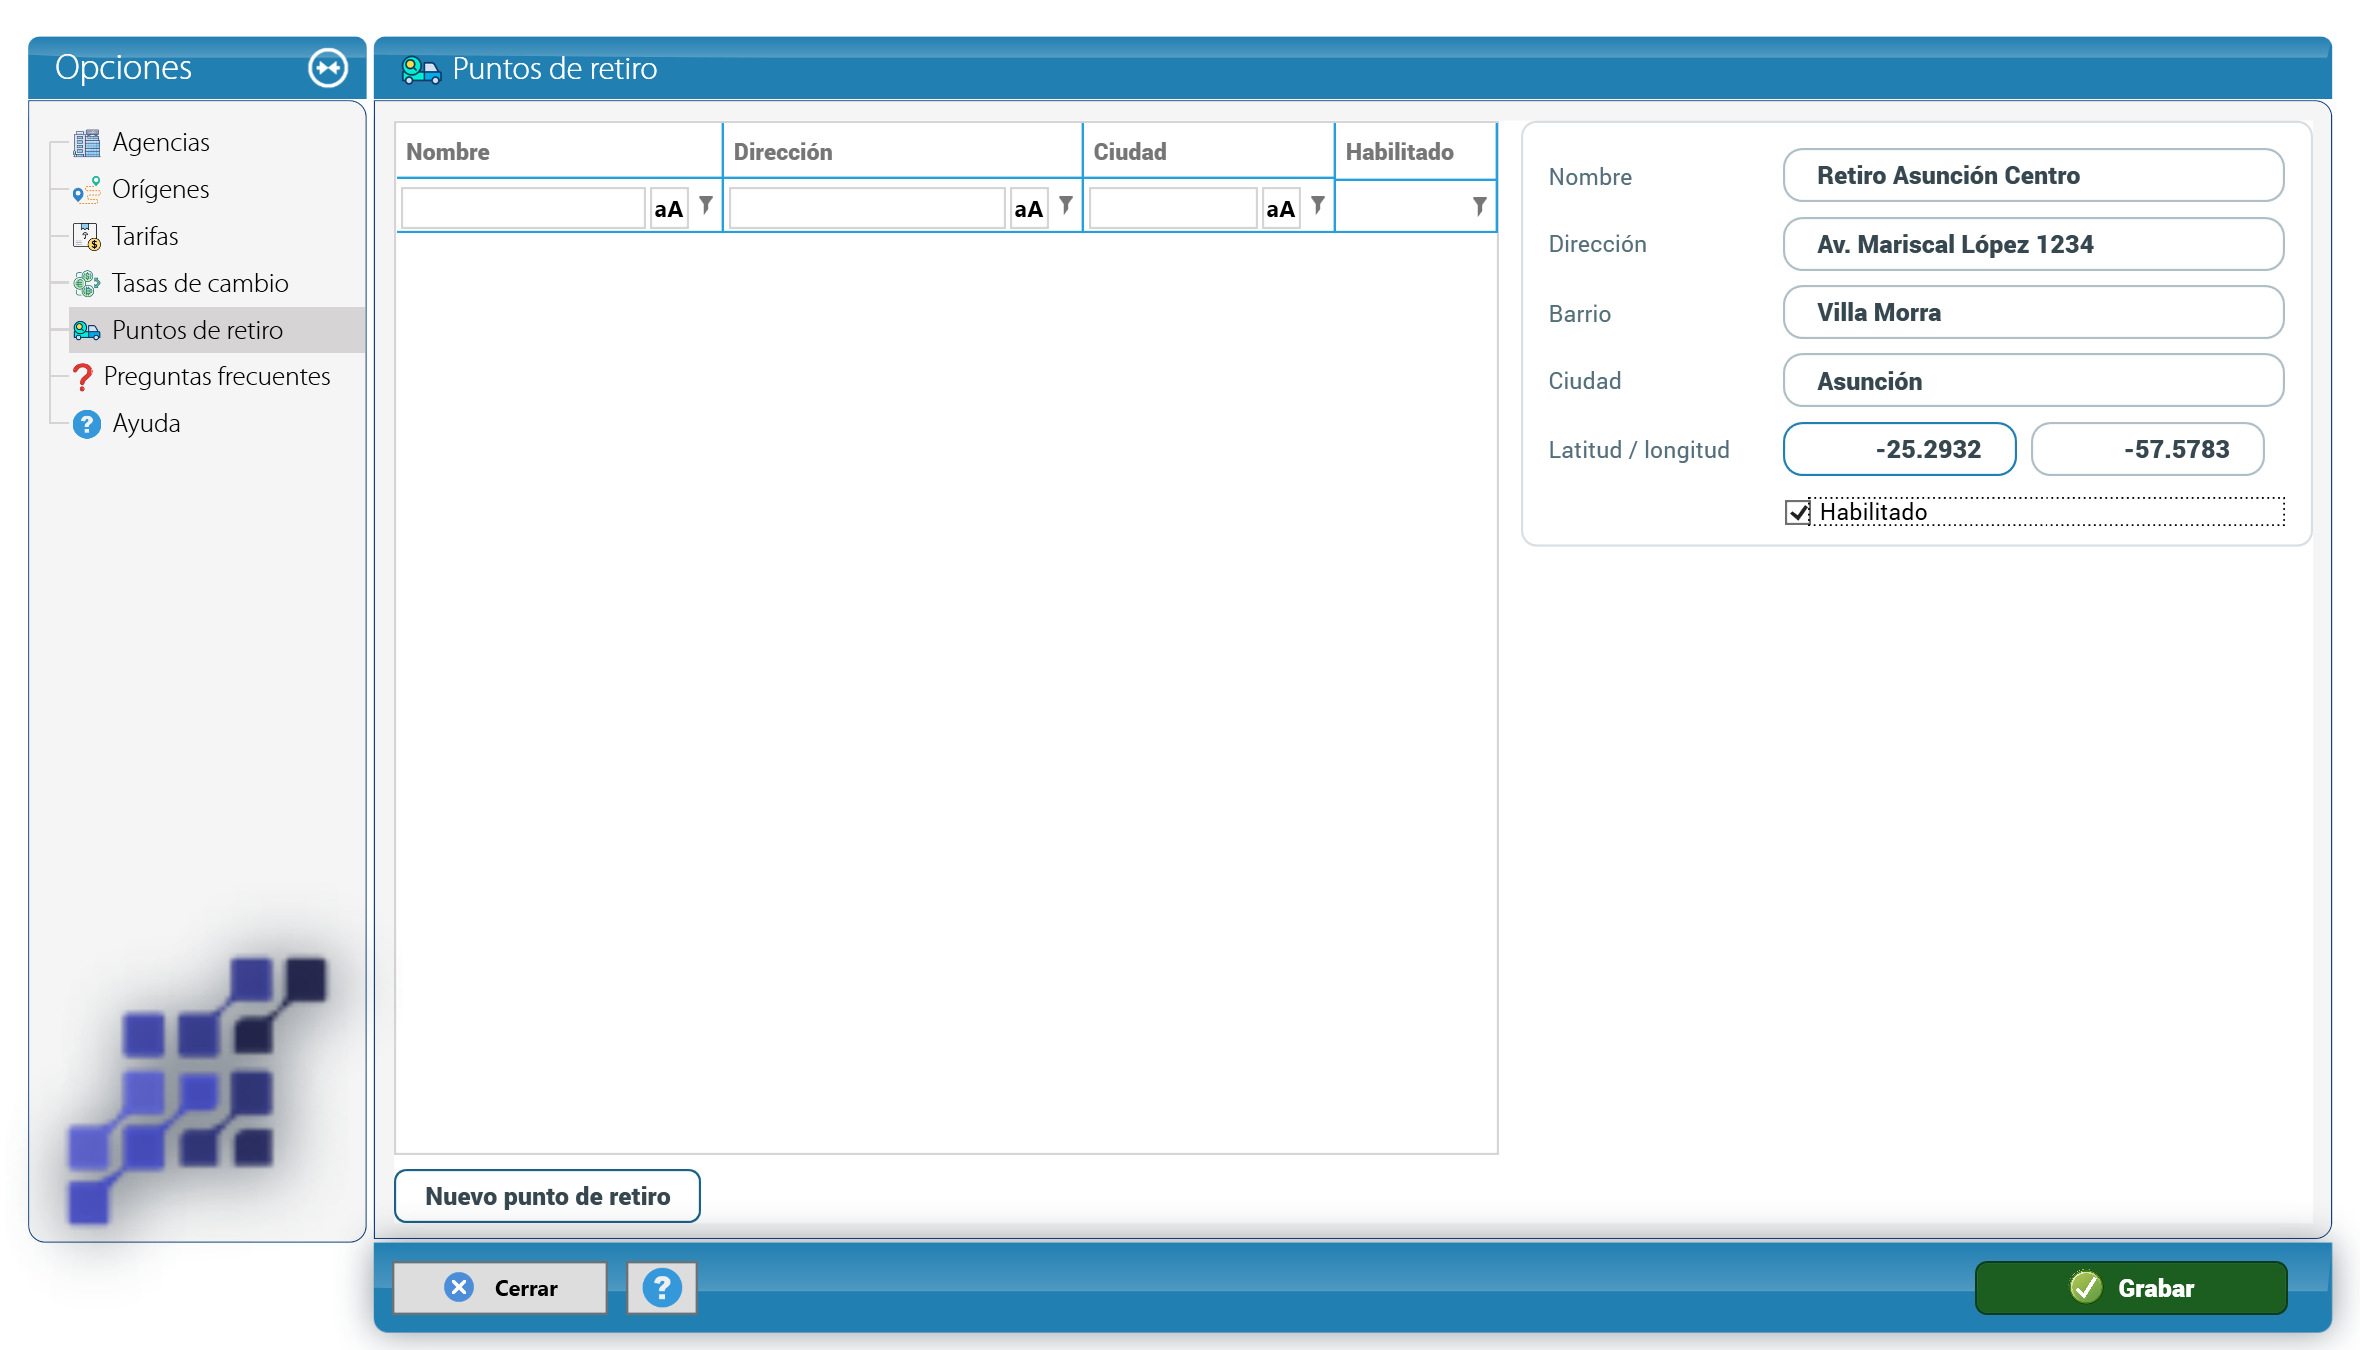
Task: Open Agencias in the options tree
Action: point(161,143)
